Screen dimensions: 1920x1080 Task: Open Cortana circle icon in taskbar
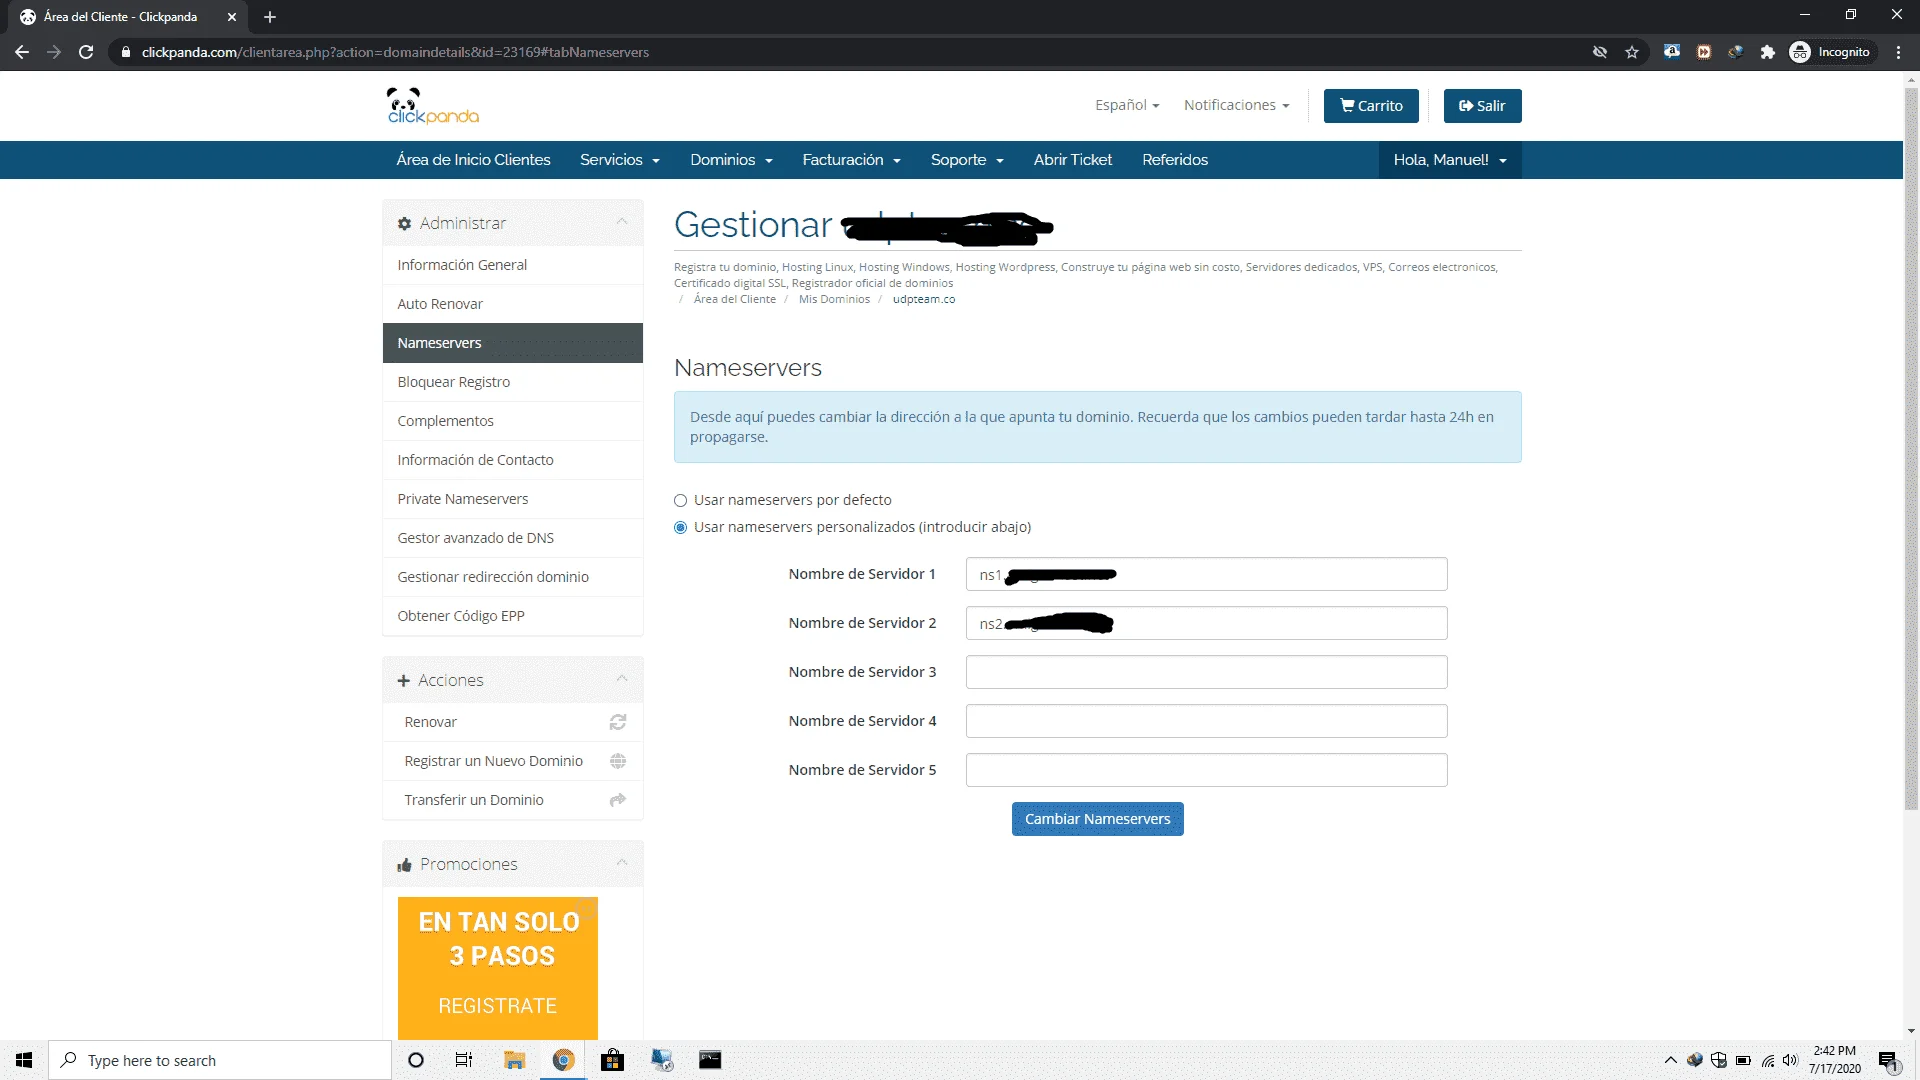[x=416, y=1060]
